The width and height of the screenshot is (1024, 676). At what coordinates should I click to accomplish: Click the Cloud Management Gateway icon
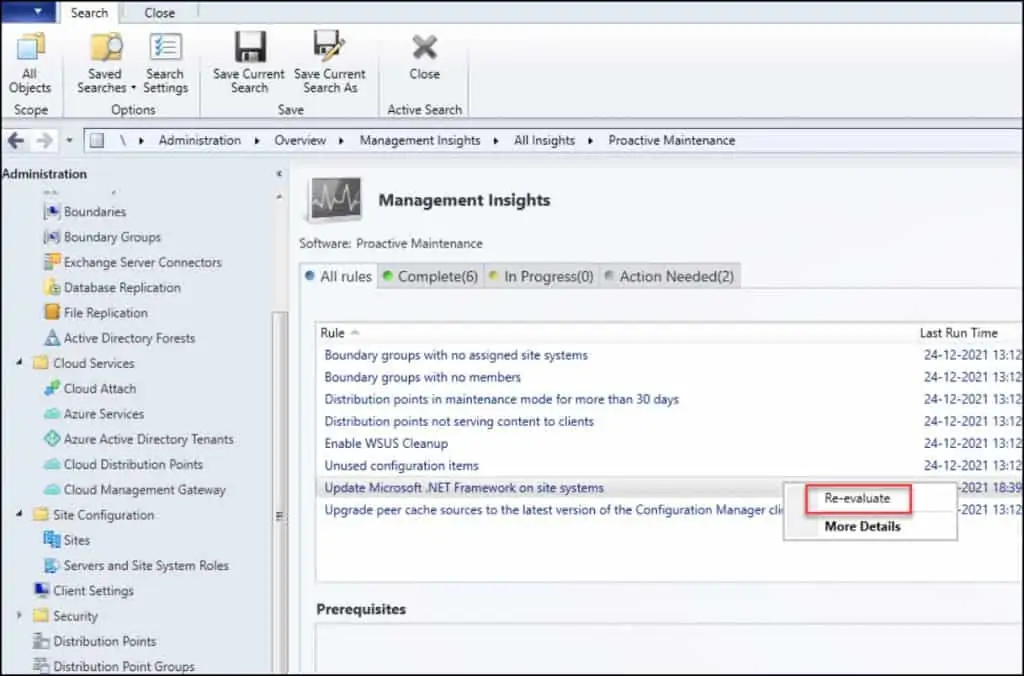[x=52, y=490]
